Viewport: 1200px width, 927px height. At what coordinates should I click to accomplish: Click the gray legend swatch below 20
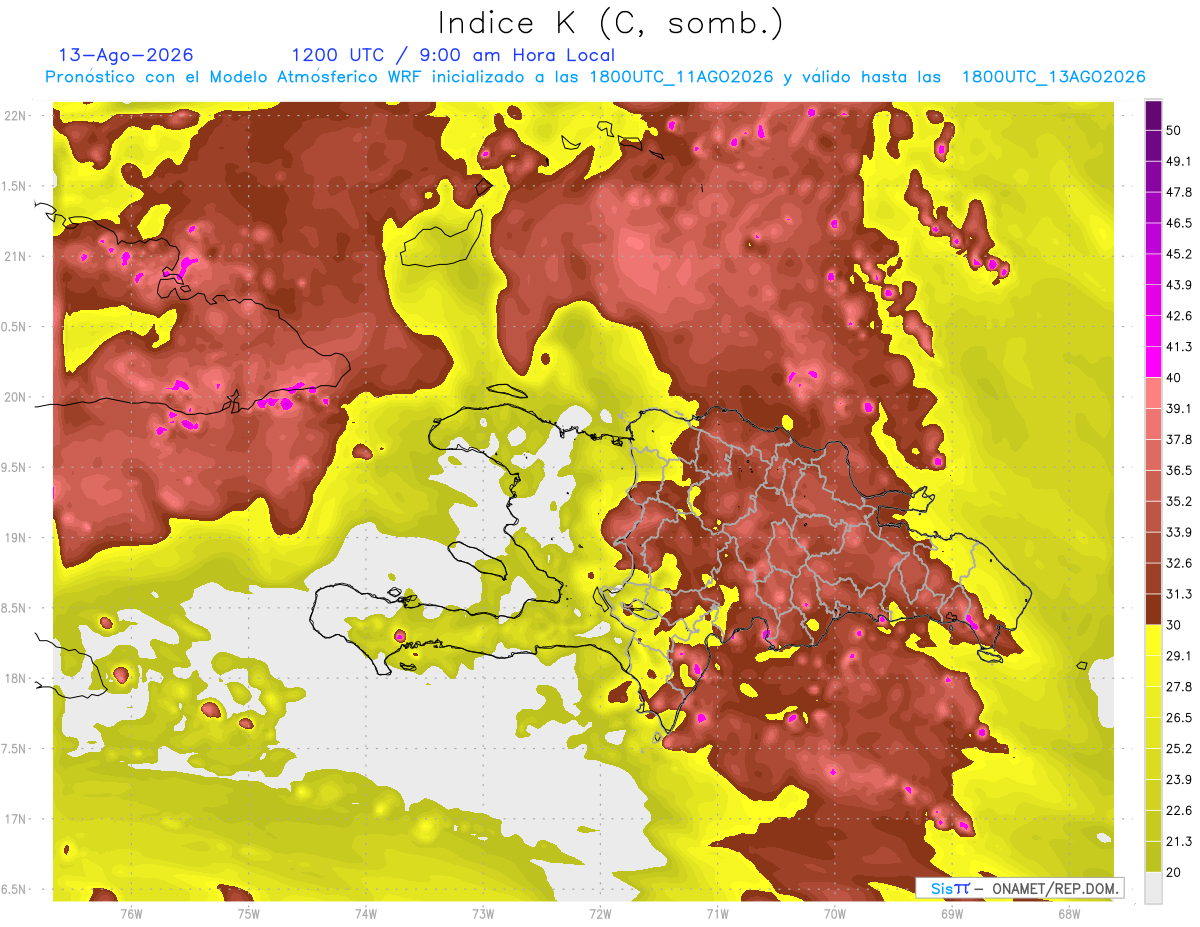(1153, 888)
